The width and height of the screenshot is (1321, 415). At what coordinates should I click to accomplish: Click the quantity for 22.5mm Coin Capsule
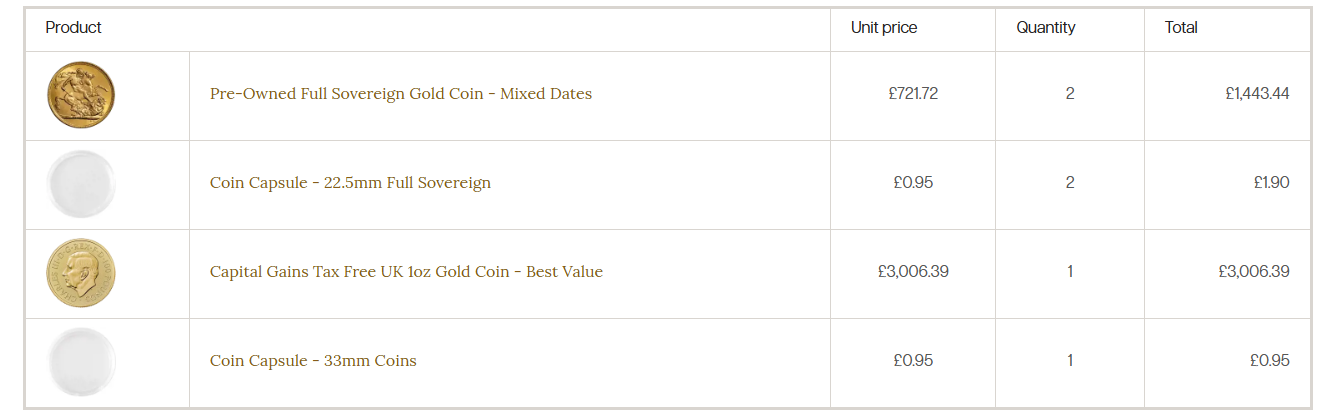(x=1070, y=183)
